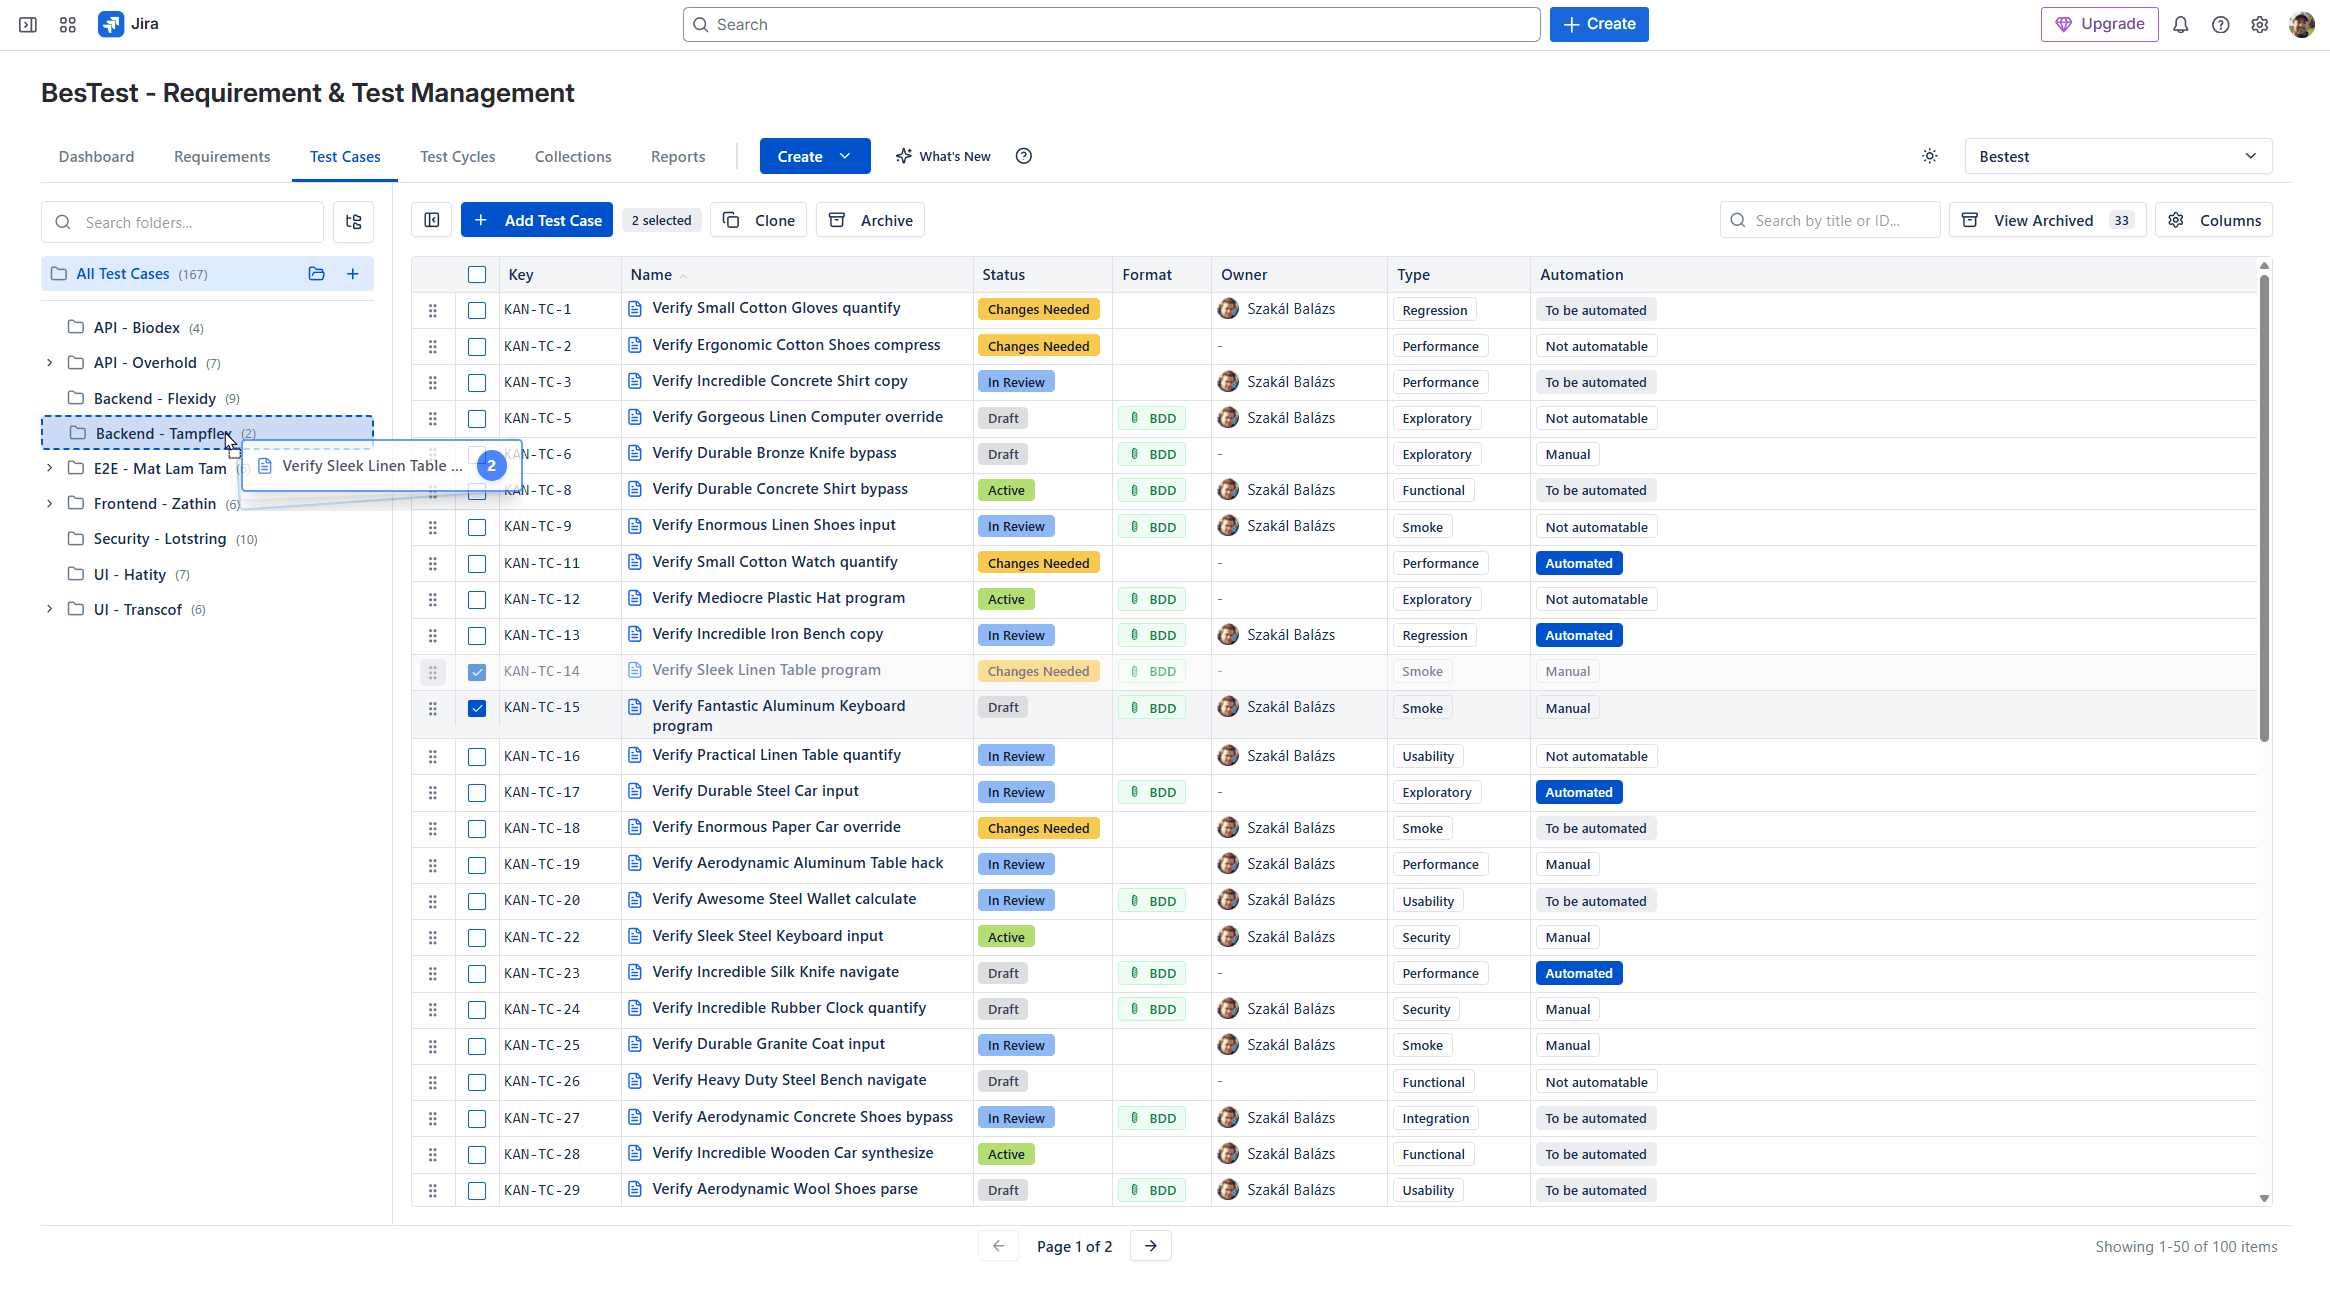This screenshot has height=1303, width=2330.
Task: Create a new folder with the plus icon
Action: coord(352,273)
